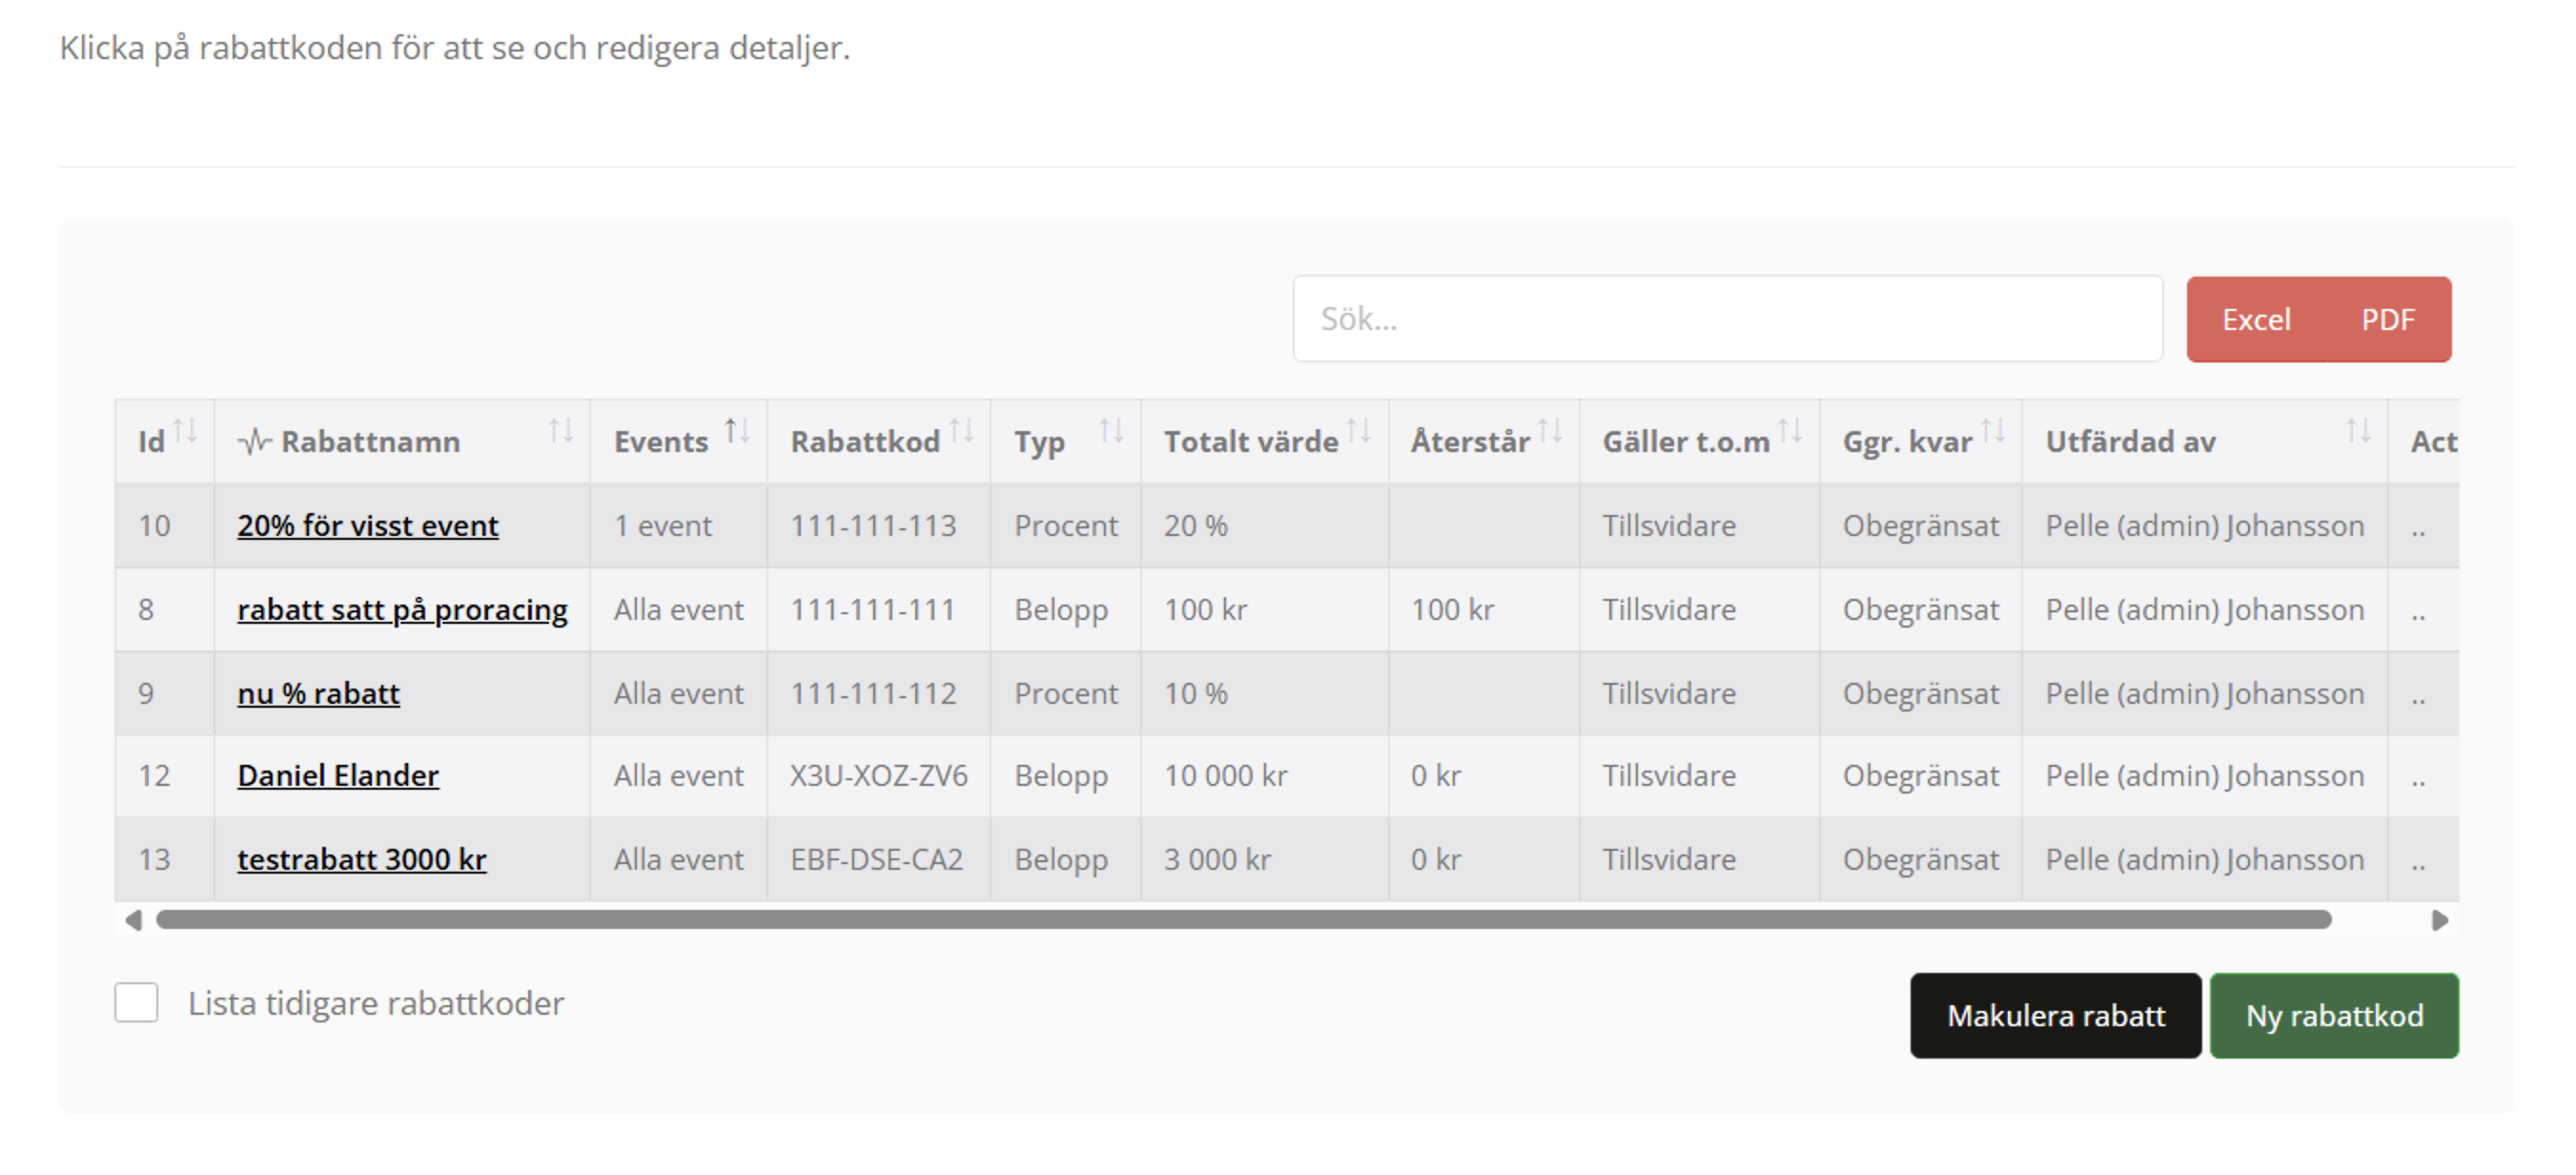This screenshot has height=1175, width=2576.
Task: Sort by Återstår column arrows
Action: [x=1549, y=432]
